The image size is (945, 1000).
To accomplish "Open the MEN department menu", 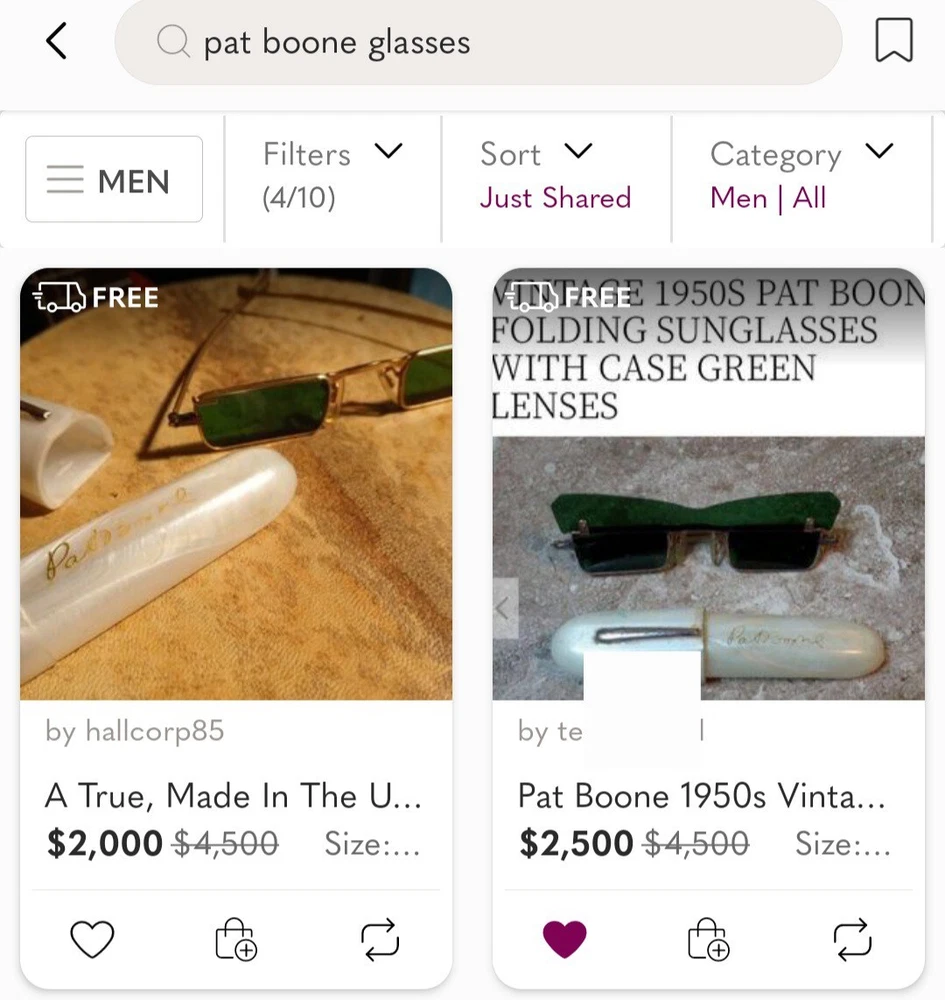I will coord(114,180).
